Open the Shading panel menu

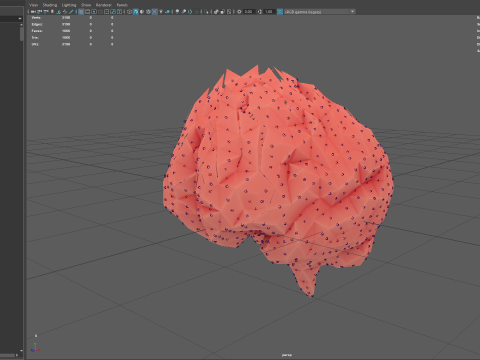coord(50,5)
